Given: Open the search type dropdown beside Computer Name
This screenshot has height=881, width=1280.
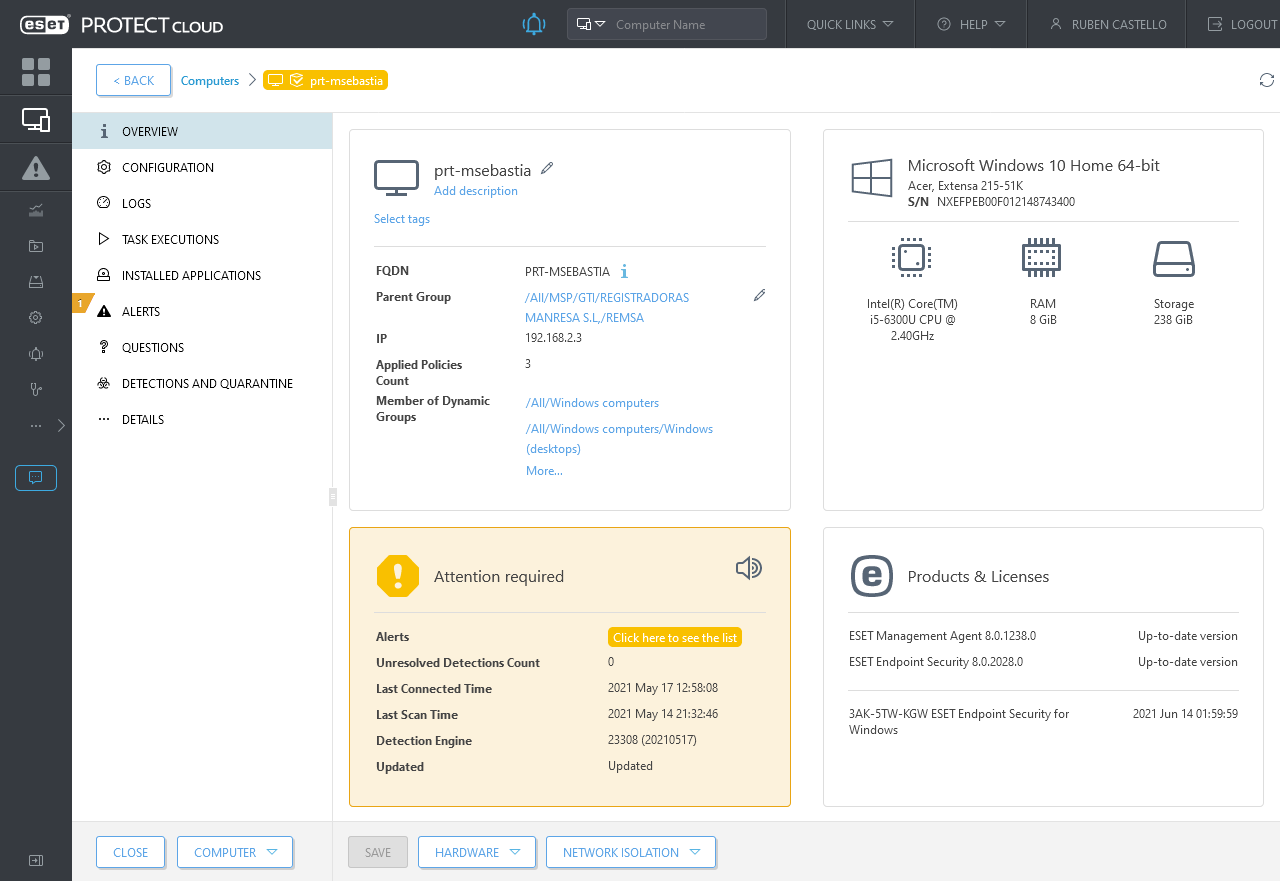Looking at the screenshot, I should (x=592, y=24).
